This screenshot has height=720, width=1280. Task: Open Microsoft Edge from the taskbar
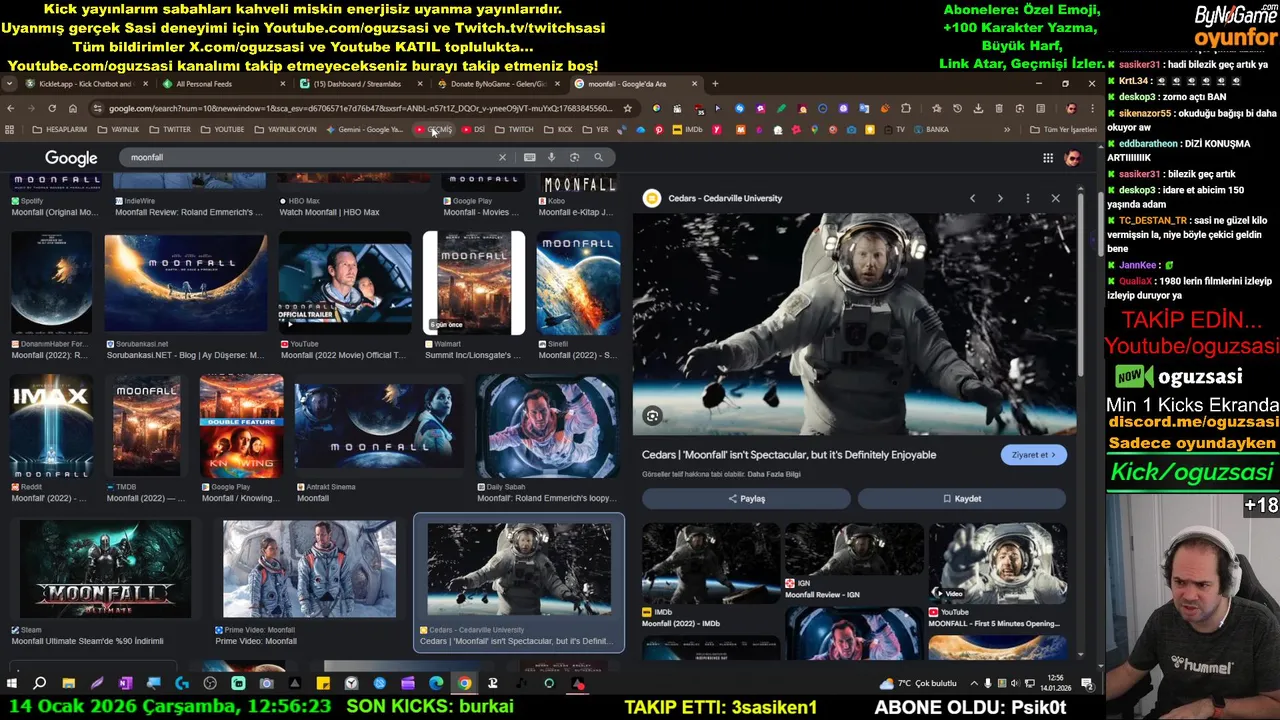[x=436, y=684]
